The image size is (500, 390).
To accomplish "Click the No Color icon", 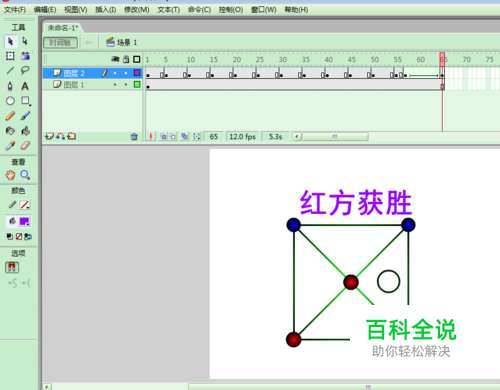I will [x=19, y=237].
